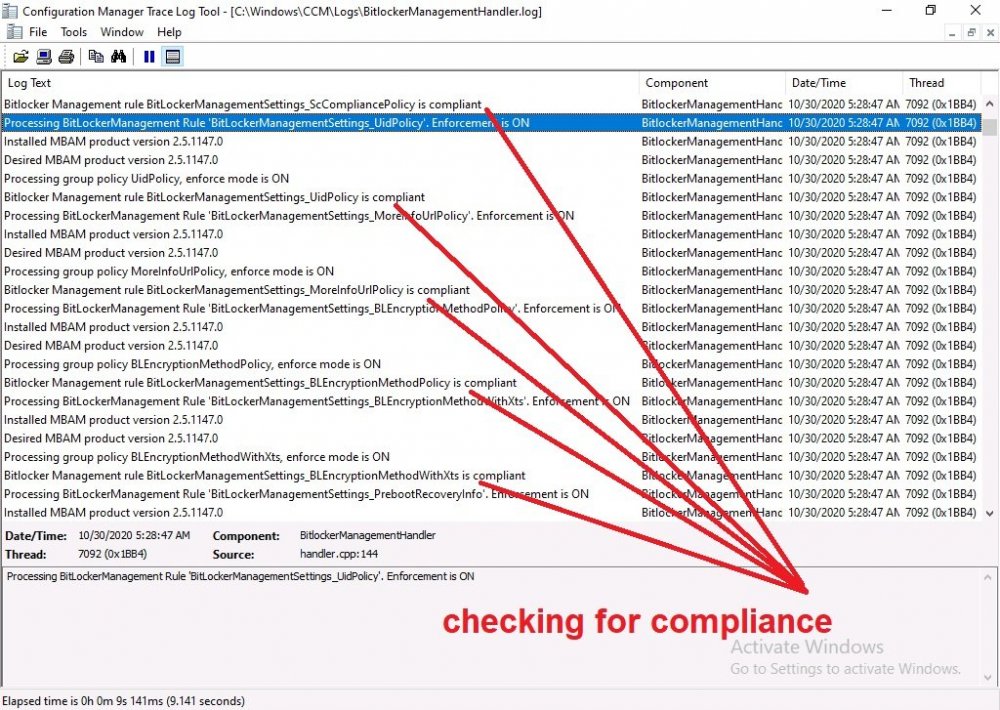Click the Date/Time column header
This screenshot has height=710, width=1000.
844,83
